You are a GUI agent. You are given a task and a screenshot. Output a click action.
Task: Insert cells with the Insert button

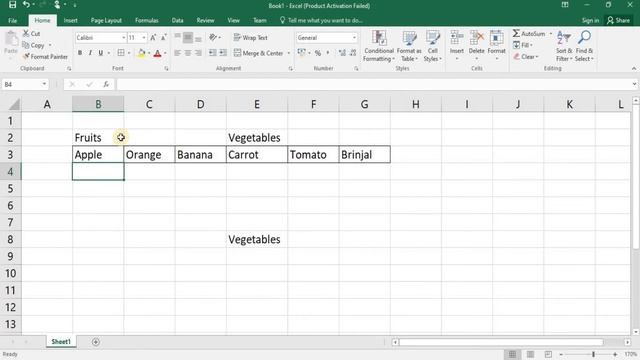456,46
